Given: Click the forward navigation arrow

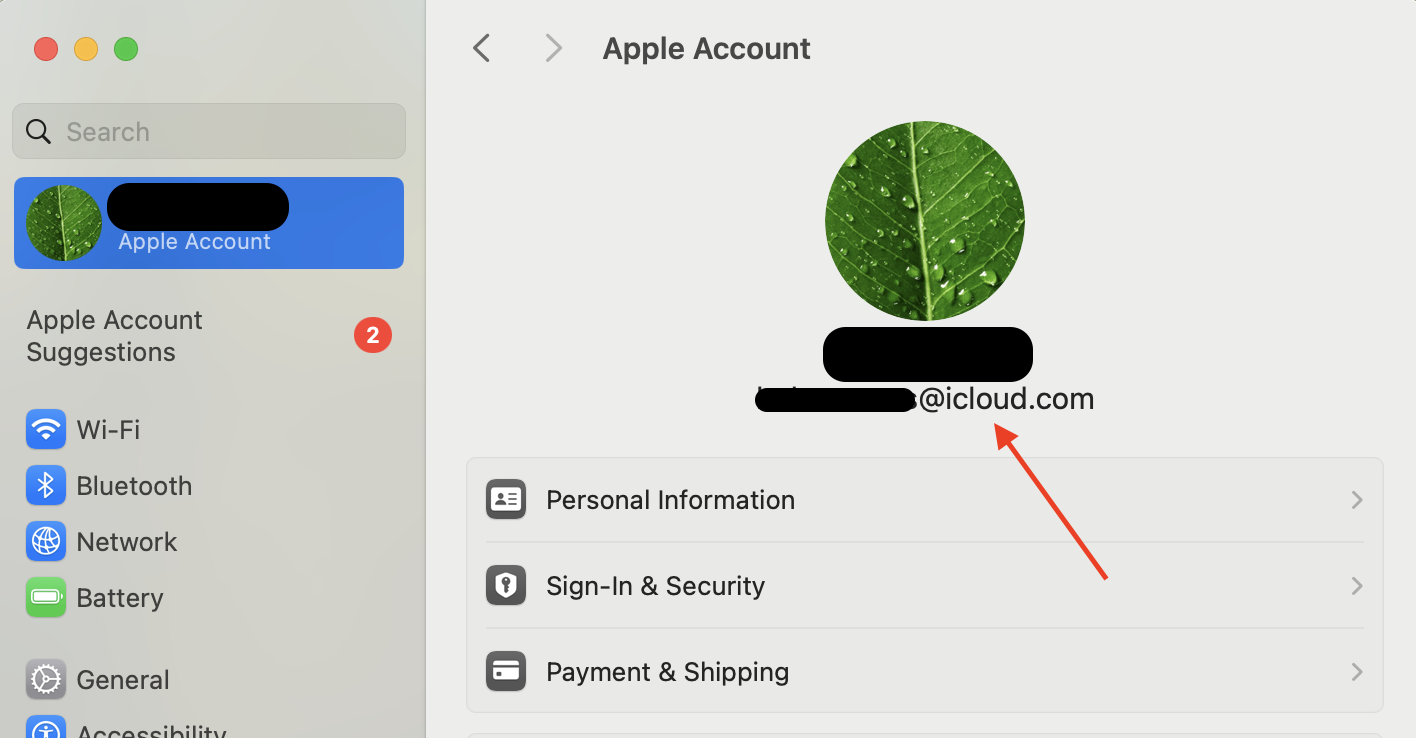Looking at the screenshot, I should 553,47.
